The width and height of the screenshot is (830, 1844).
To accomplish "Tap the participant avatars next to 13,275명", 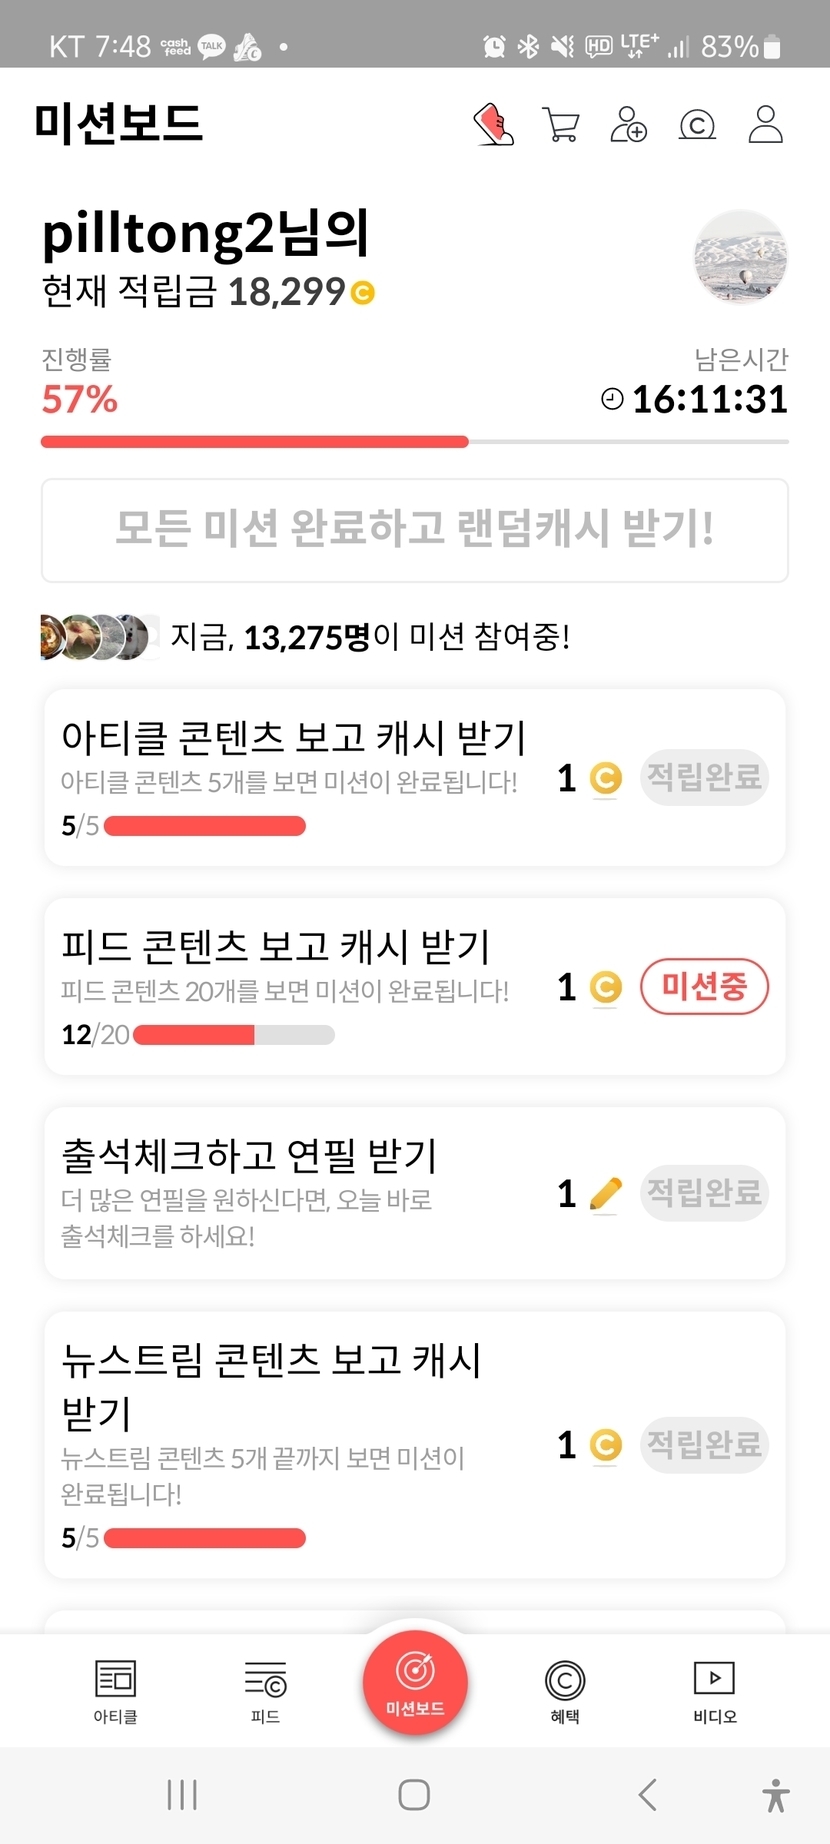I will tap(98, 637).
